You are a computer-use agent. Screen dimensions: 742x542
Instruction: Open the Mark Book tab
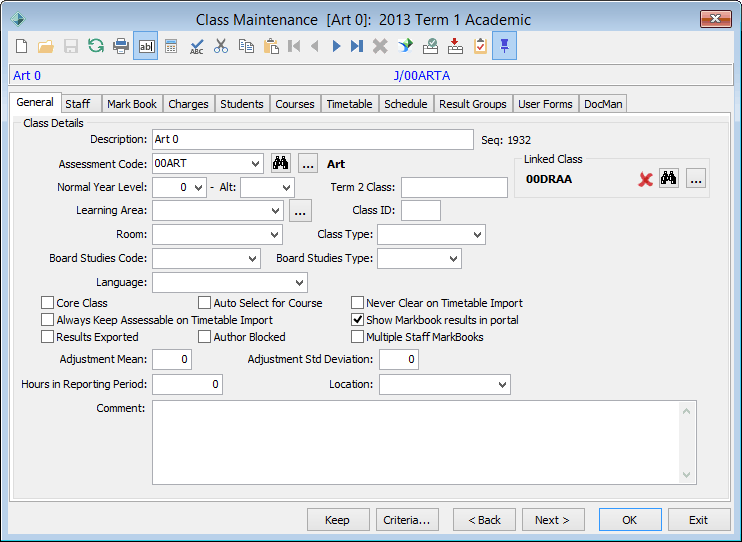click(x=132, y=104)
